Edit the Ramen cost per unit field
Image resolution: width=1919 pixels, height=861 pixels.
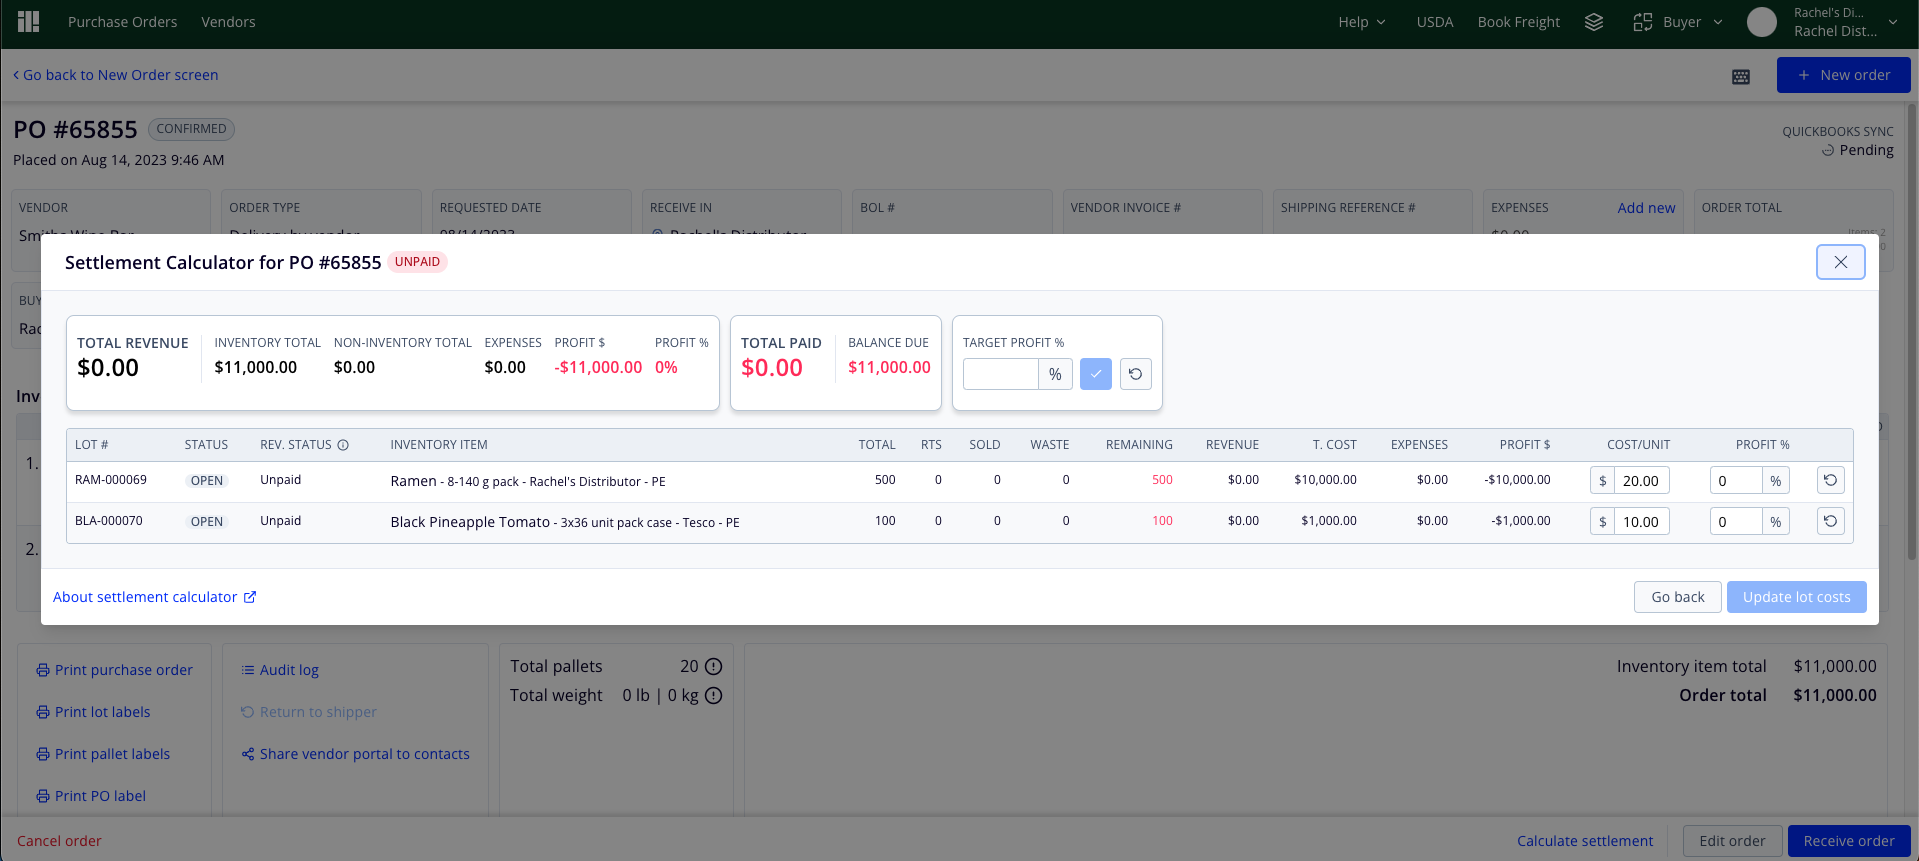[1641, 481]
